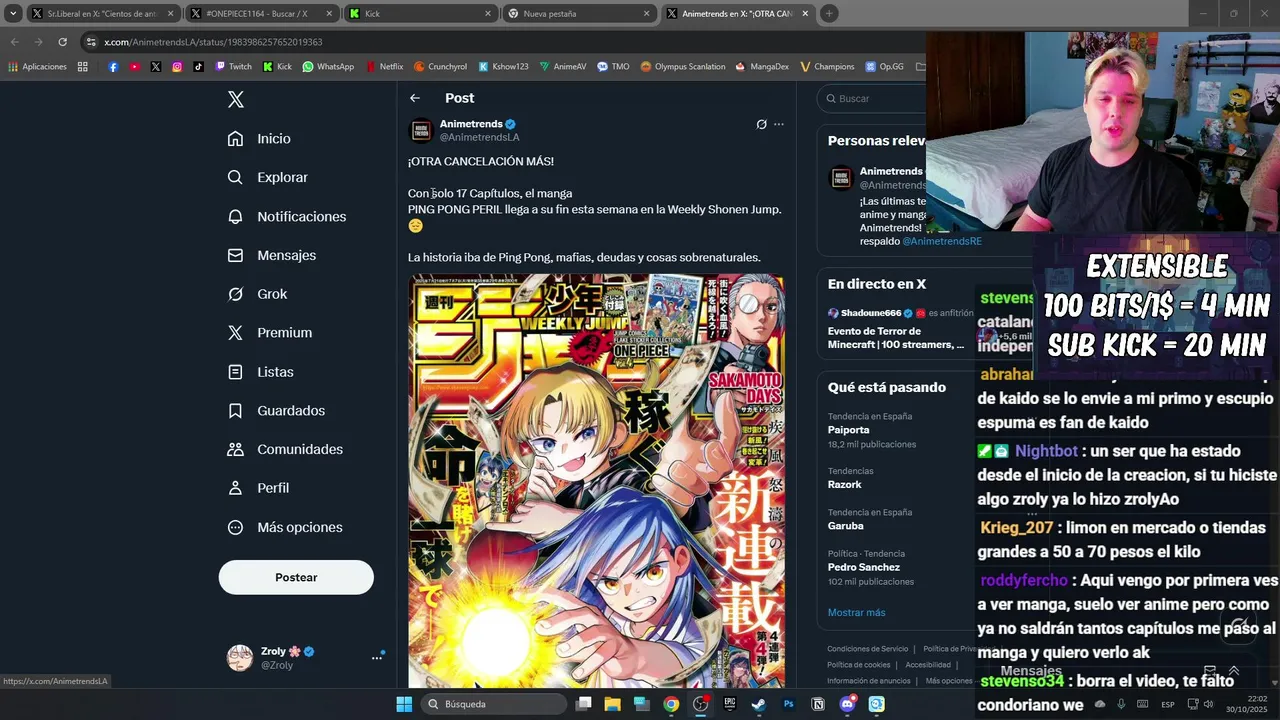Open OBS Studio from taskbar

tap(701, 704)
